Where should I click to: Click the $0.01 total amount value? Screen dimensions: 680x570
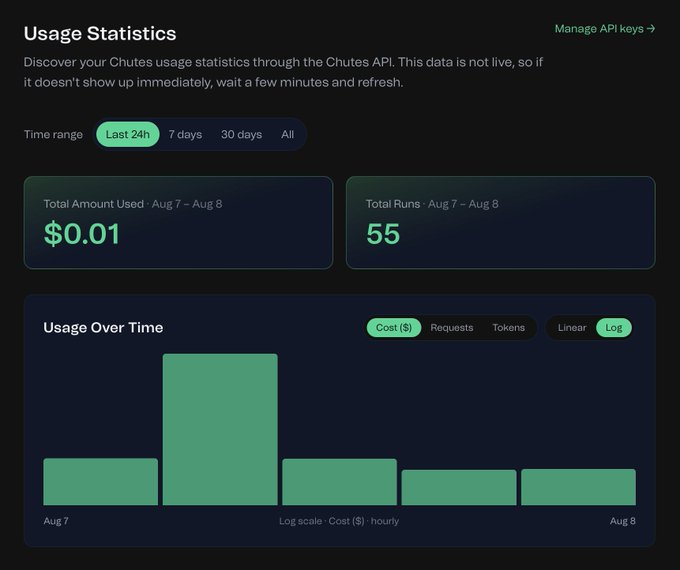coord(82,234)
